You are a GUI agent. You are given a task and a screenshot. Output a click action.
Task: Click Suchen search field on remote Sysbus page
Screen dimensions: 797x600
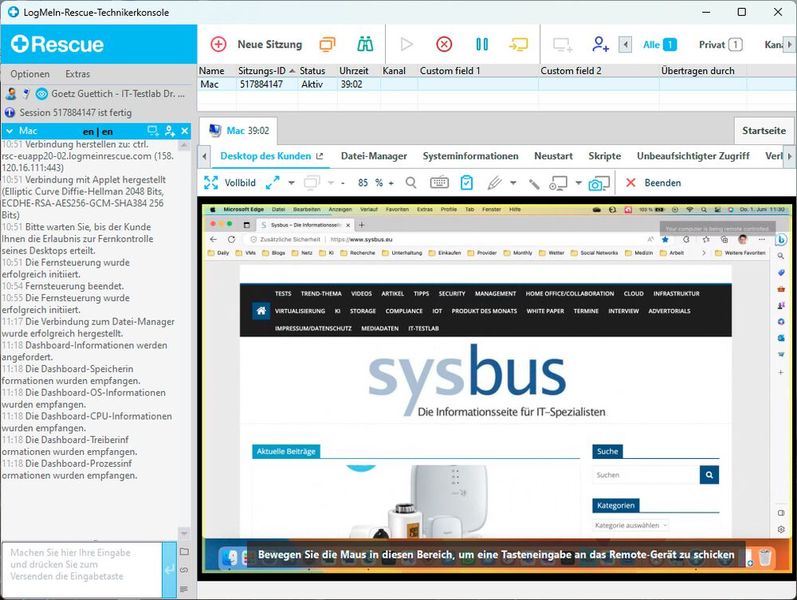point(646,475)
